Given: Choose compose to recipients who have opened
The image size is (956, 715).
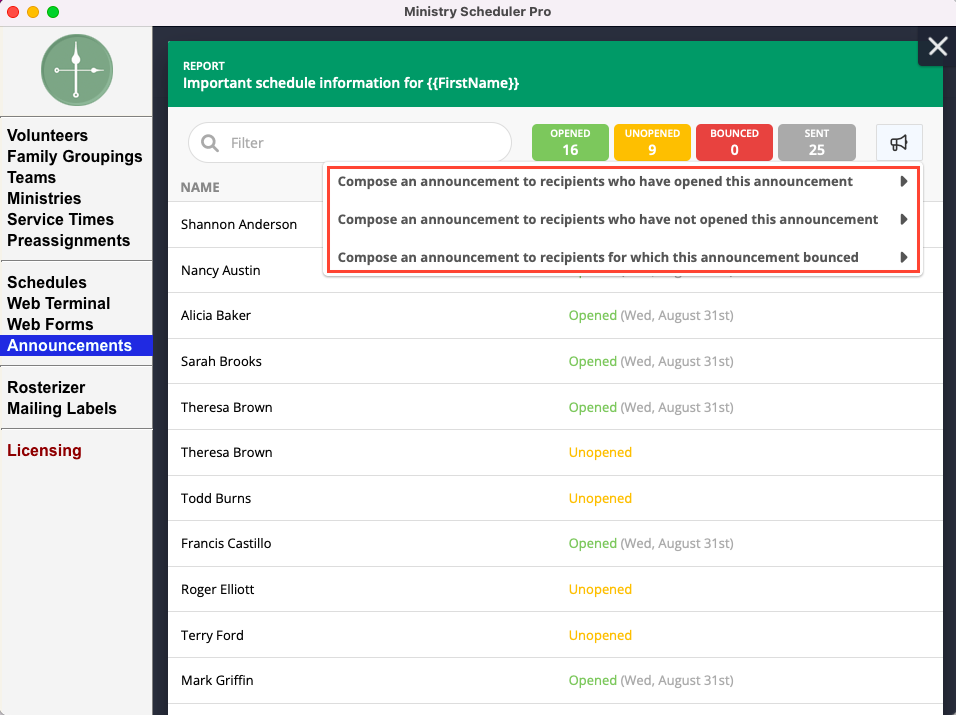Looking at the screenshot, I should pyautogui.click(x=595, y=182).
